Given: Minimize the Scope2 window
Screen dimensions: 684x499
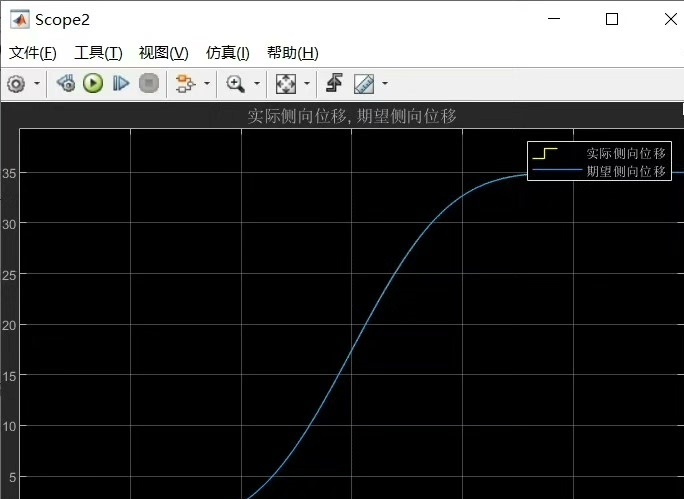Looking at the screenshot, I should (x=554, y=19).
